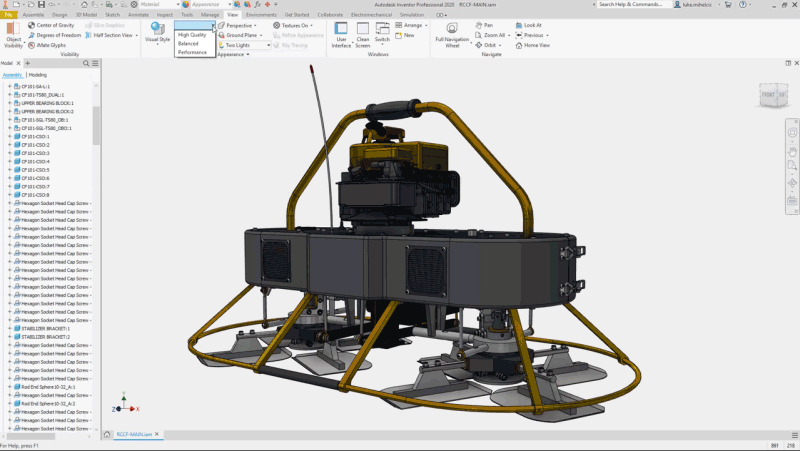Expand the UPPER BEARING BLOCK:1 node
Screen dimensions: 800x451
(9, 103)
